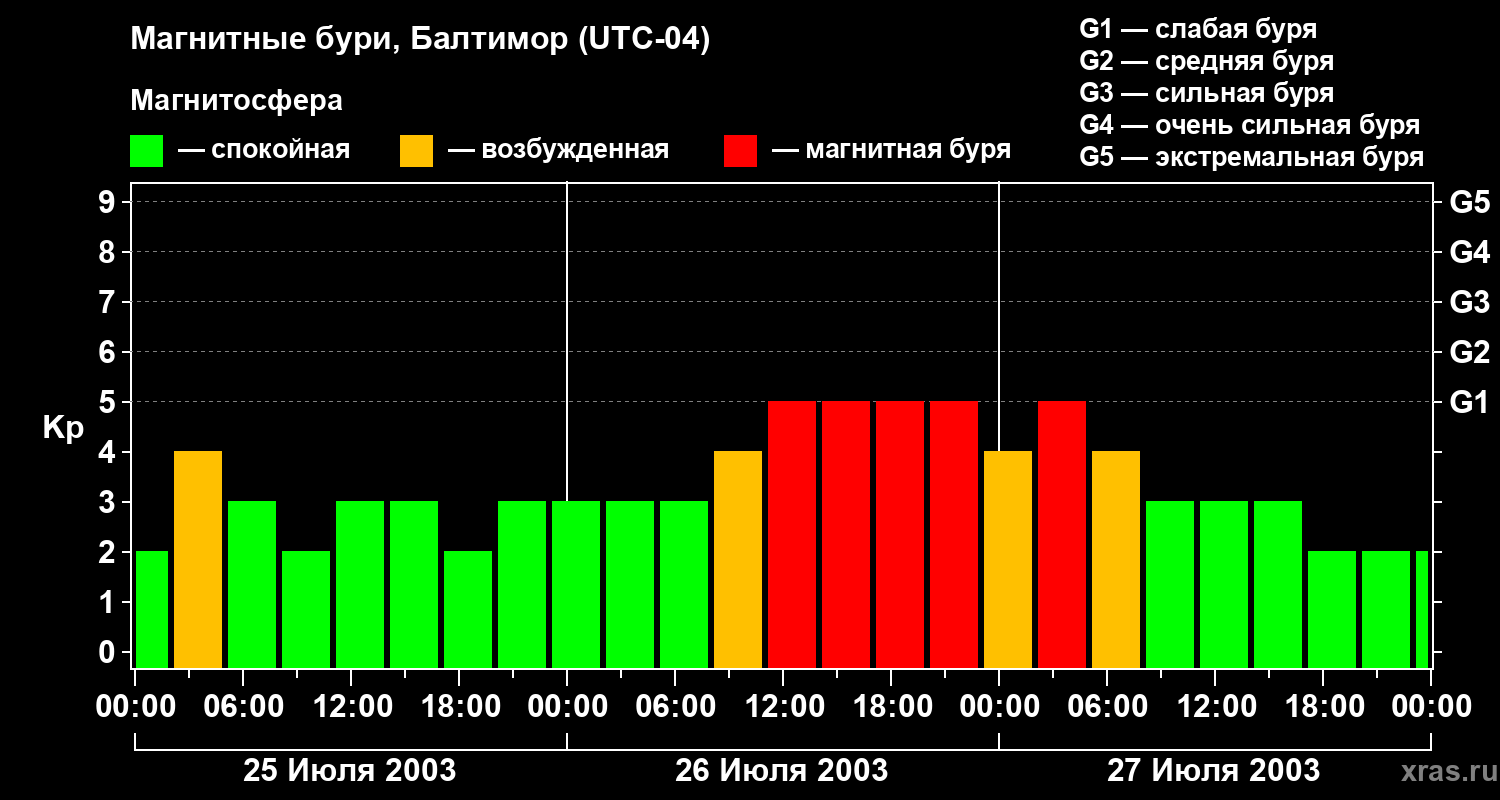Click the 'G3 — сильная буря' legend line
The image size is (1500, 800).
[x=1207, y=93]
